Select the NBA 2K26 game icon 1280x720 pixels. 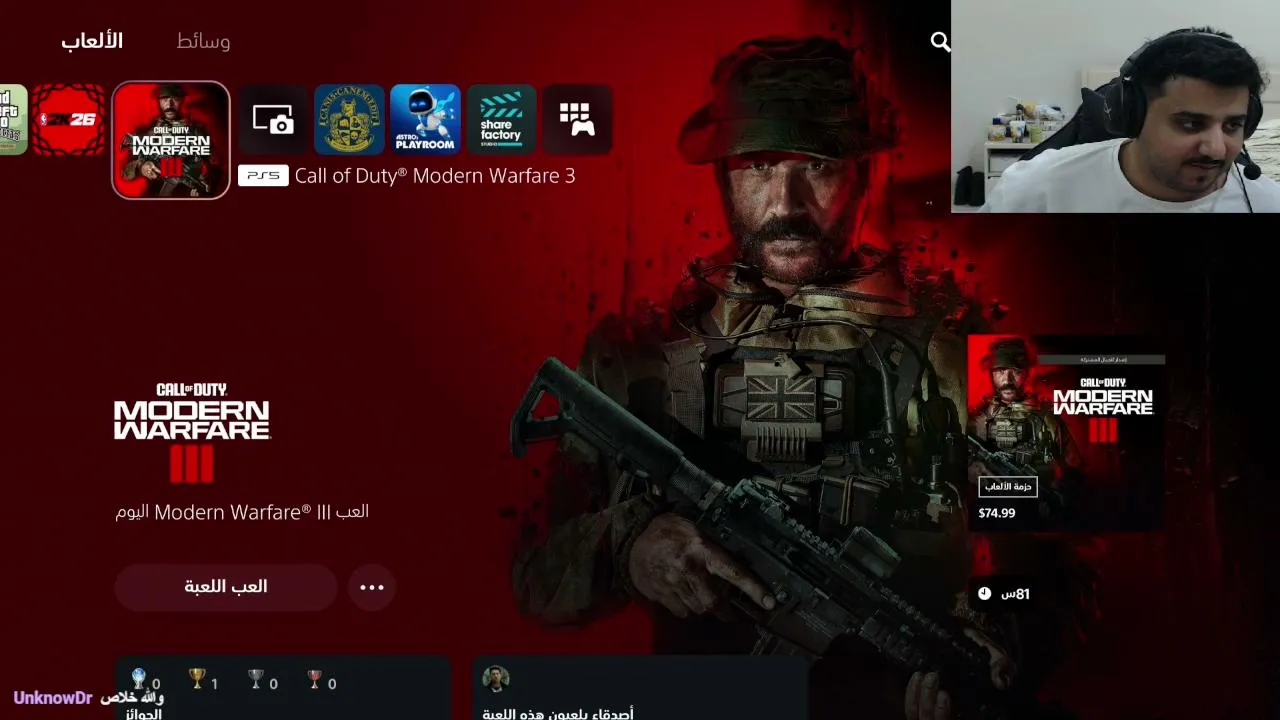[68, 120]
